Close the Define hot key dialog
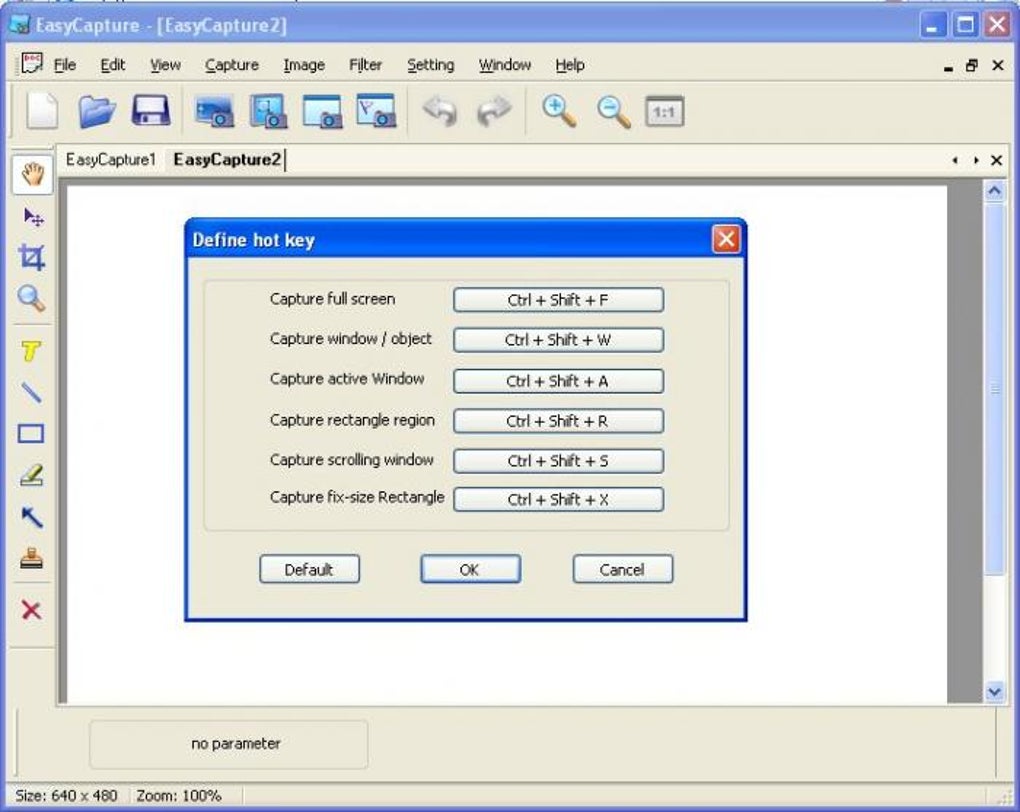Screen dimensions: 1020x812 click(726, 239)
